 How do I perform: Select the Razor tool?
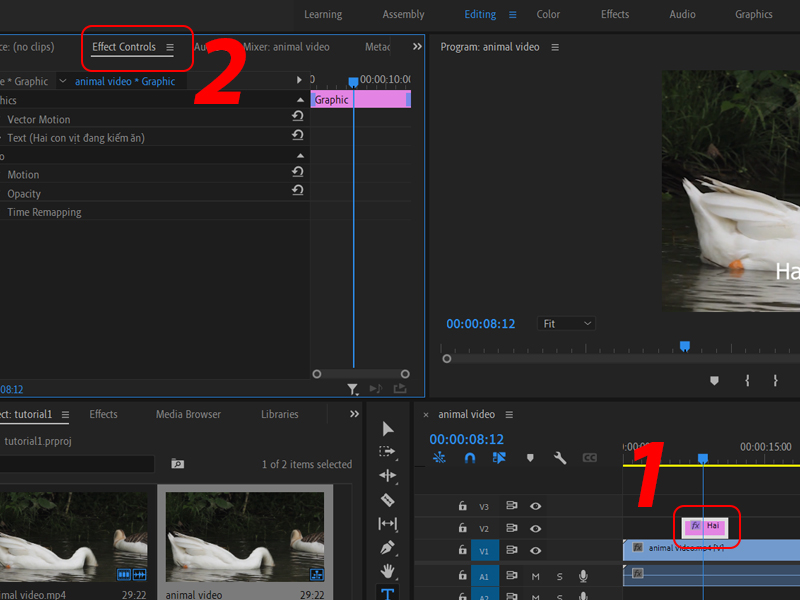pos(388,500)
